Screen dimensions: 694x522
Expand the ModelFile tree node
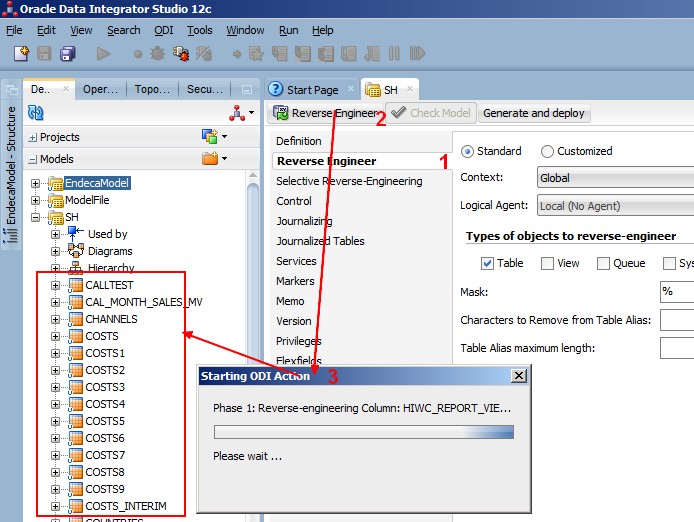pyautogui.click(x=35, y=200)
